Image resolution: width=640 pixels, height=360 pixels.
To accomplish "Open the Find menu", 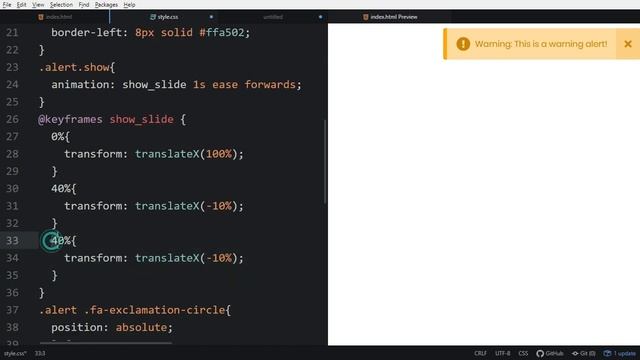I will click(84, 5).
